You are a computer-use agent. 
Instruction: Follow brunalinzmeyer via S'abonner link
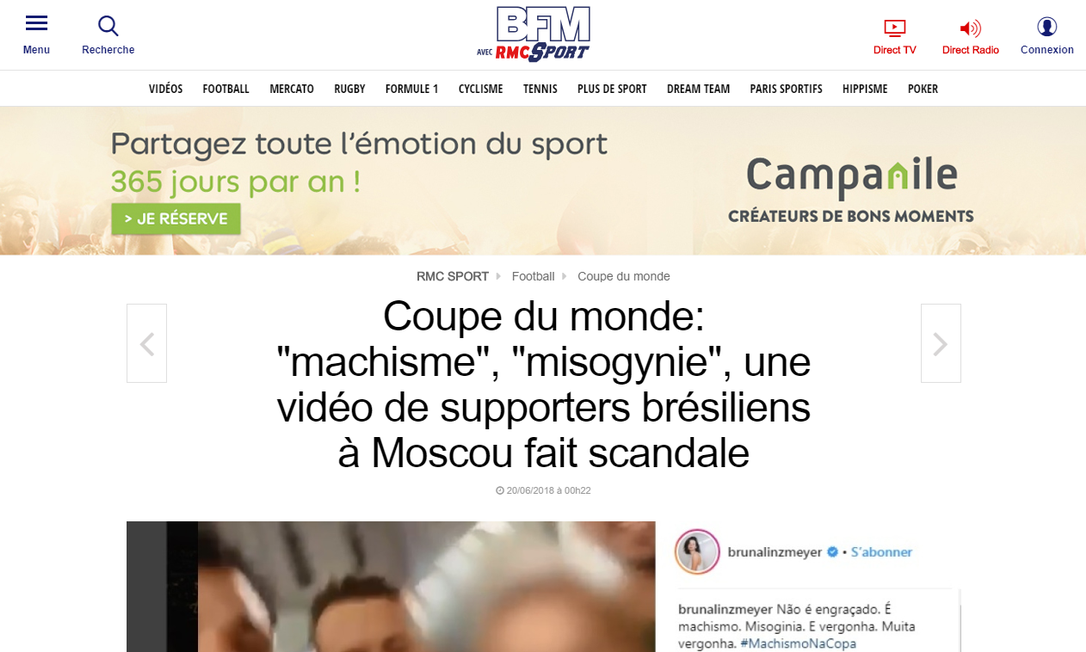pyautogui.click(x=881, y=552)
